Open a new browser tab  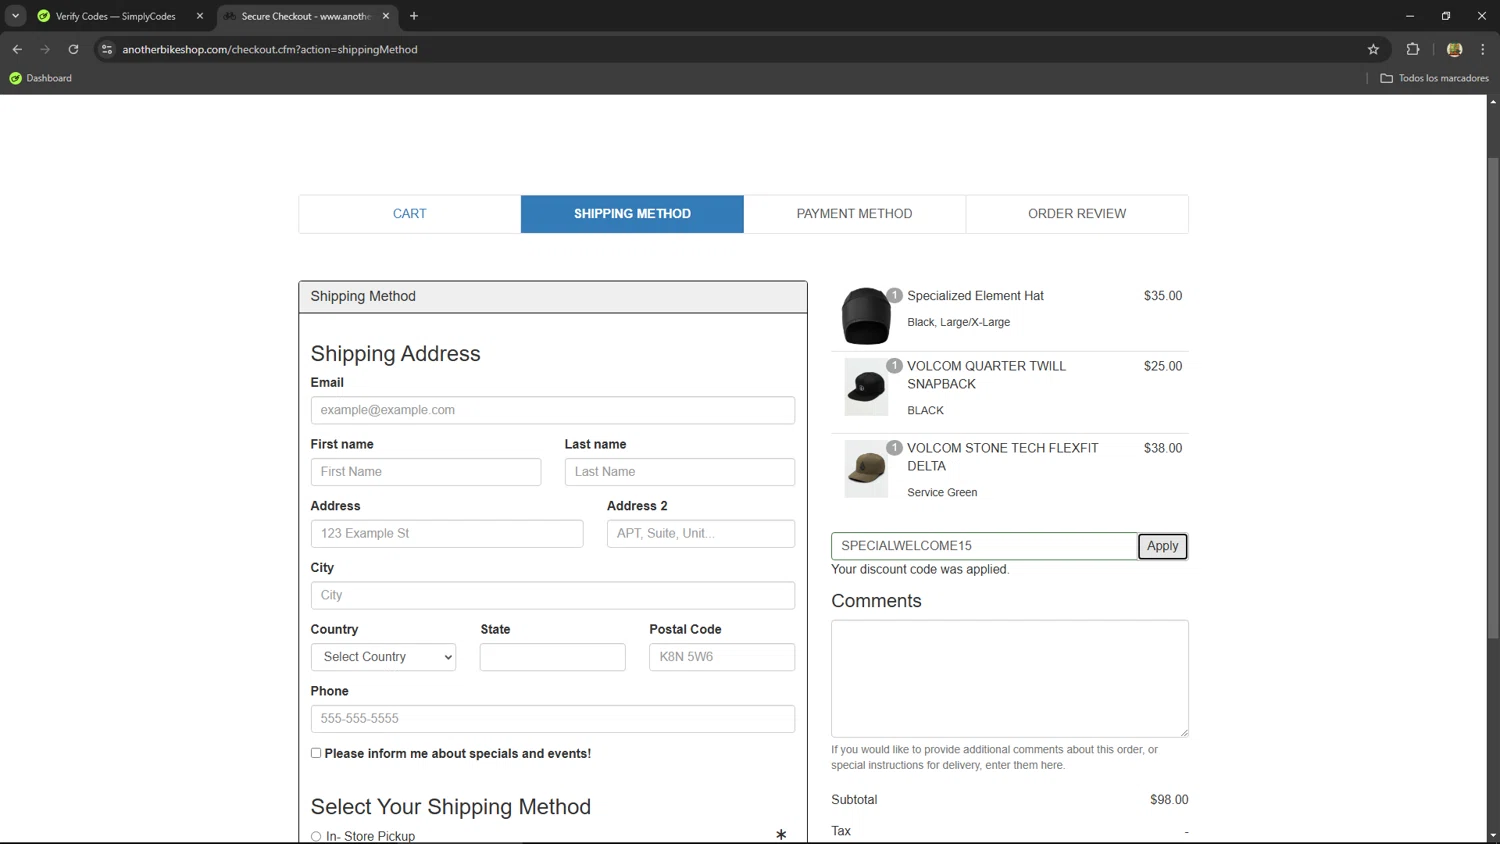coord(414,16)
